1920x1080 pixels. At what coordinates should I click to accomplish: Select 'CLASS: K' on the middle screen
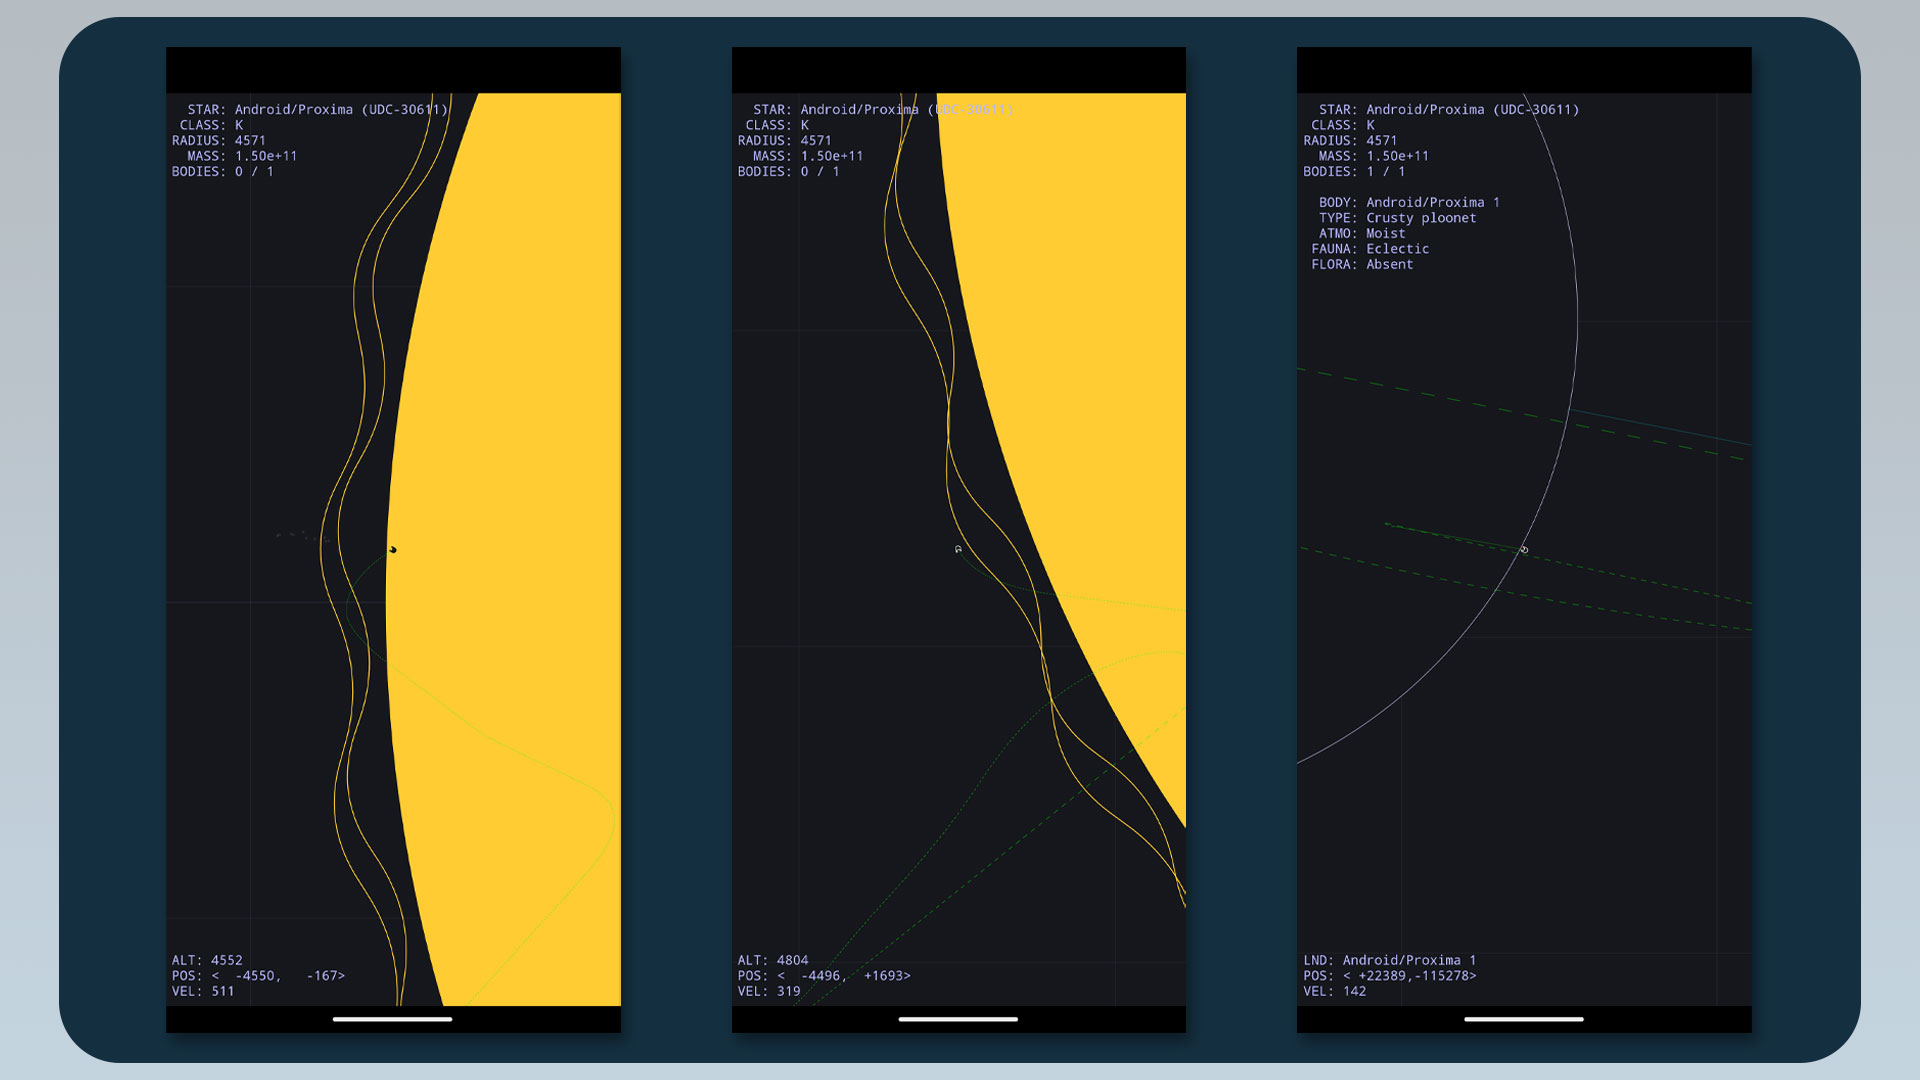pos(777,125)
